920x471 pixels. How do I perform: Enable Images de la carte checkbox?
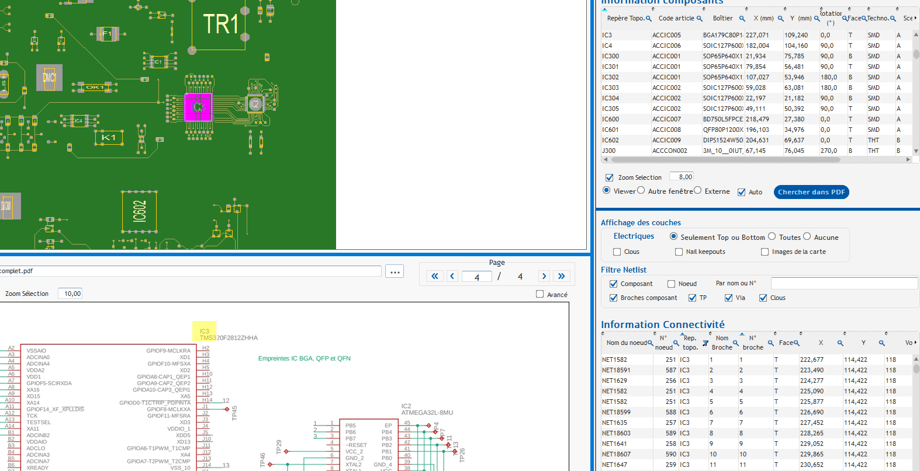(x=765, y=252)
